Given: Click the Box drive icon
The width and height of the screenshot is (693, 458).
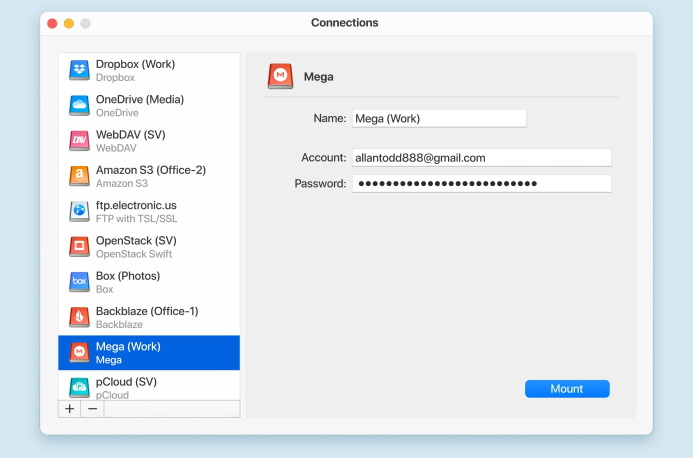Looking at the screenshot, I should pyautogui.click(x=80, y=282).
